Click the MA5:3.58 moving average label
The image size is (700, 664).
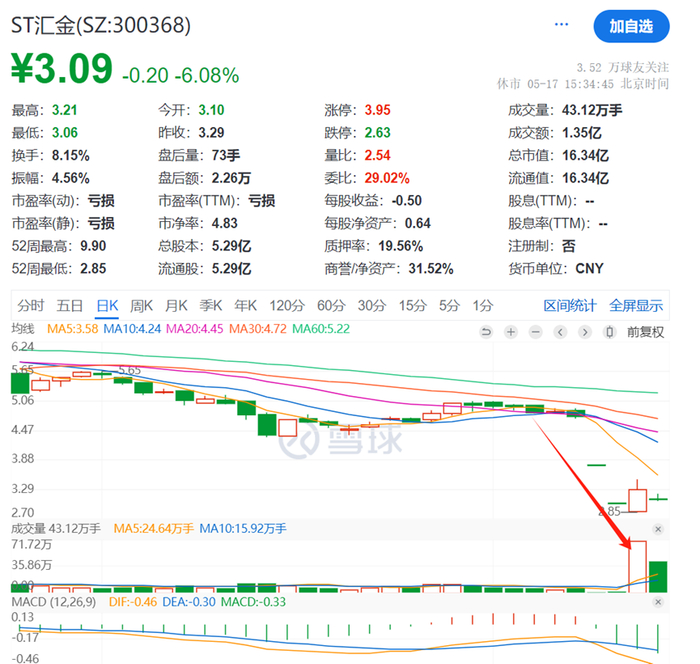(72, 329)
